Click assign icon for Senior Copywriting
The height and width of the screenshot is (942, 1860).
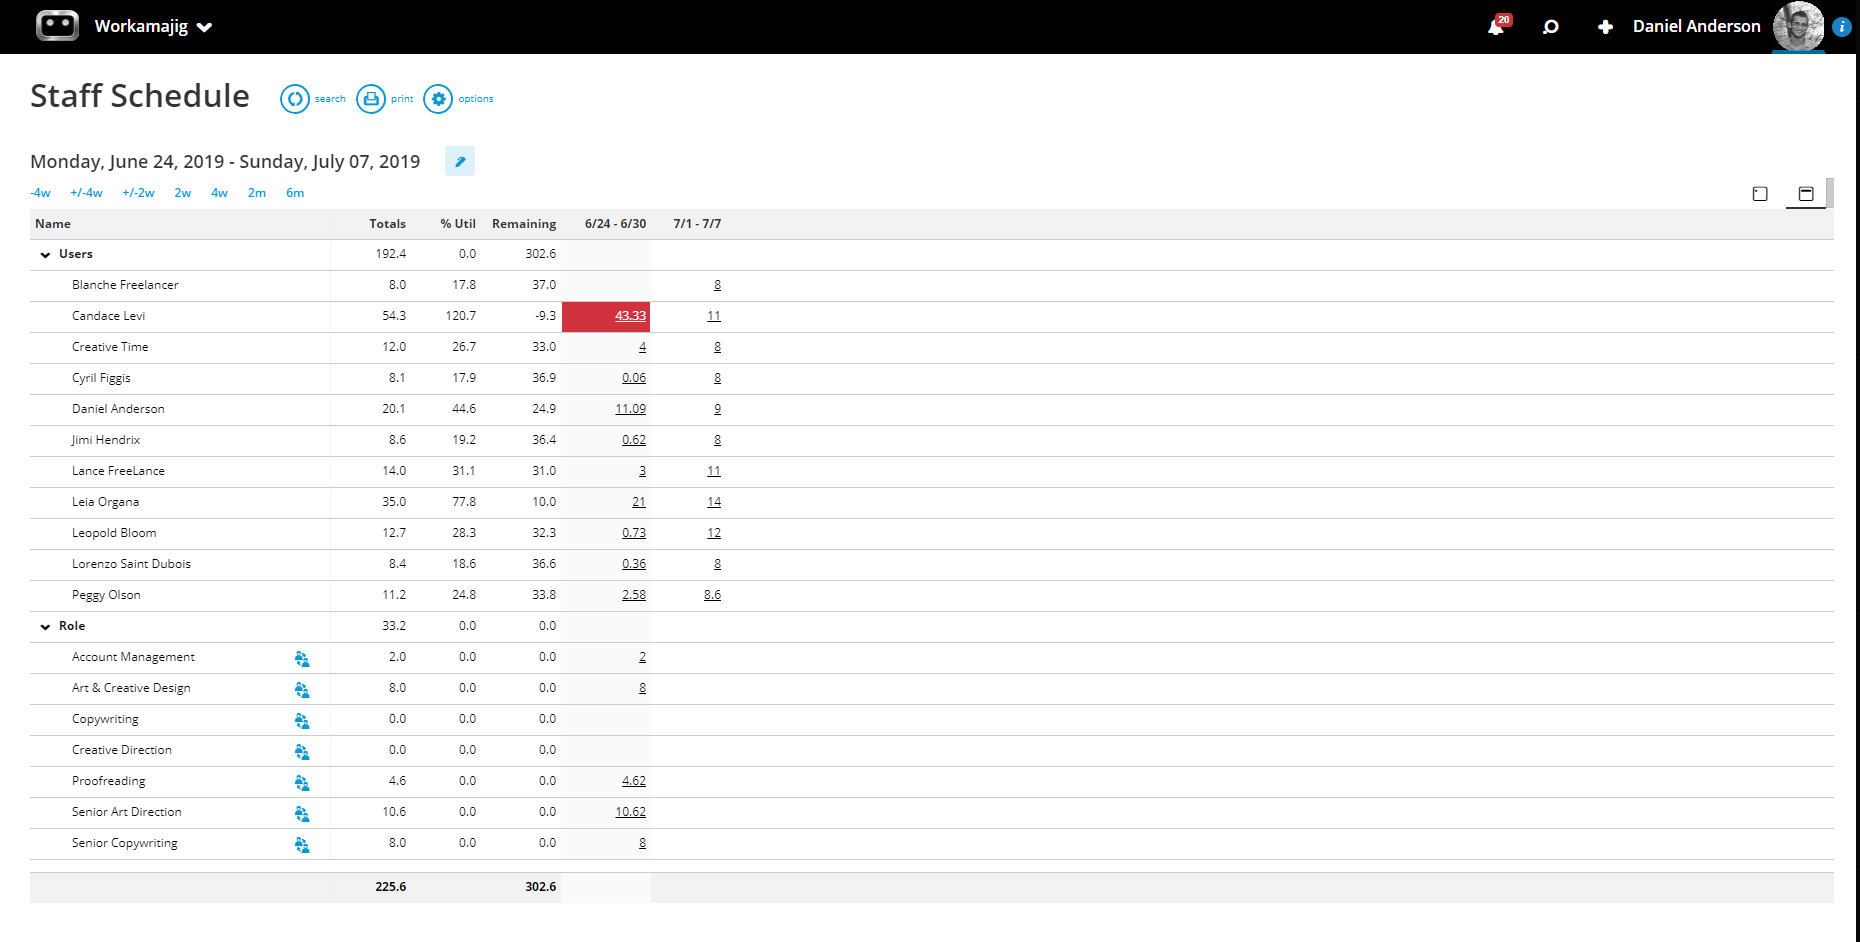point(302,844)
